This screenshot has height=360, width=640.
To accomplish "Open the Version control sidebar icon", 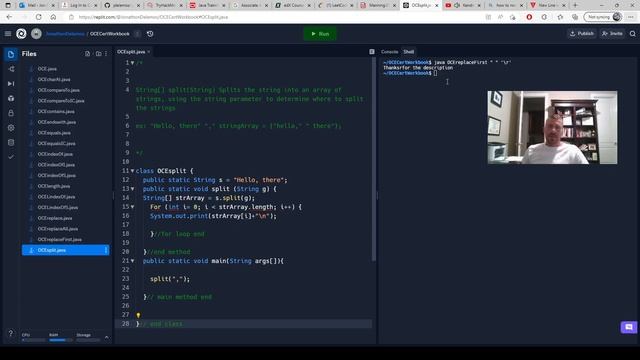I will click(11, 69).
